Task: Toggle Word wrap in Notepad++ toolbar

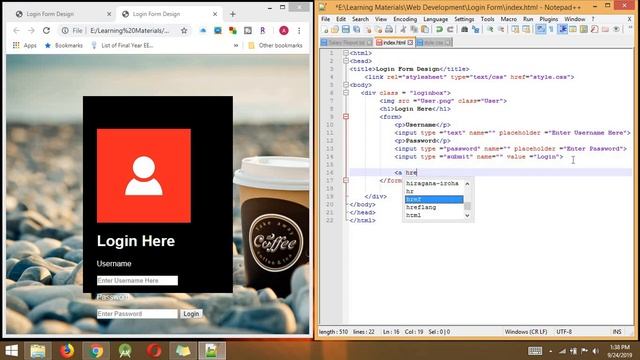Action: tap(540, 29)
